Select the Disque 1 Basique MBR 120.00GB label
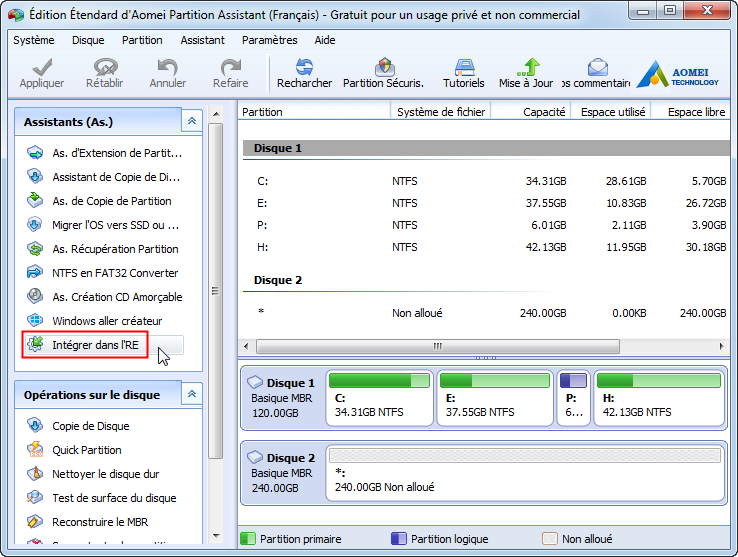This screenshot has width=738, height=557. tap(282, 398)
